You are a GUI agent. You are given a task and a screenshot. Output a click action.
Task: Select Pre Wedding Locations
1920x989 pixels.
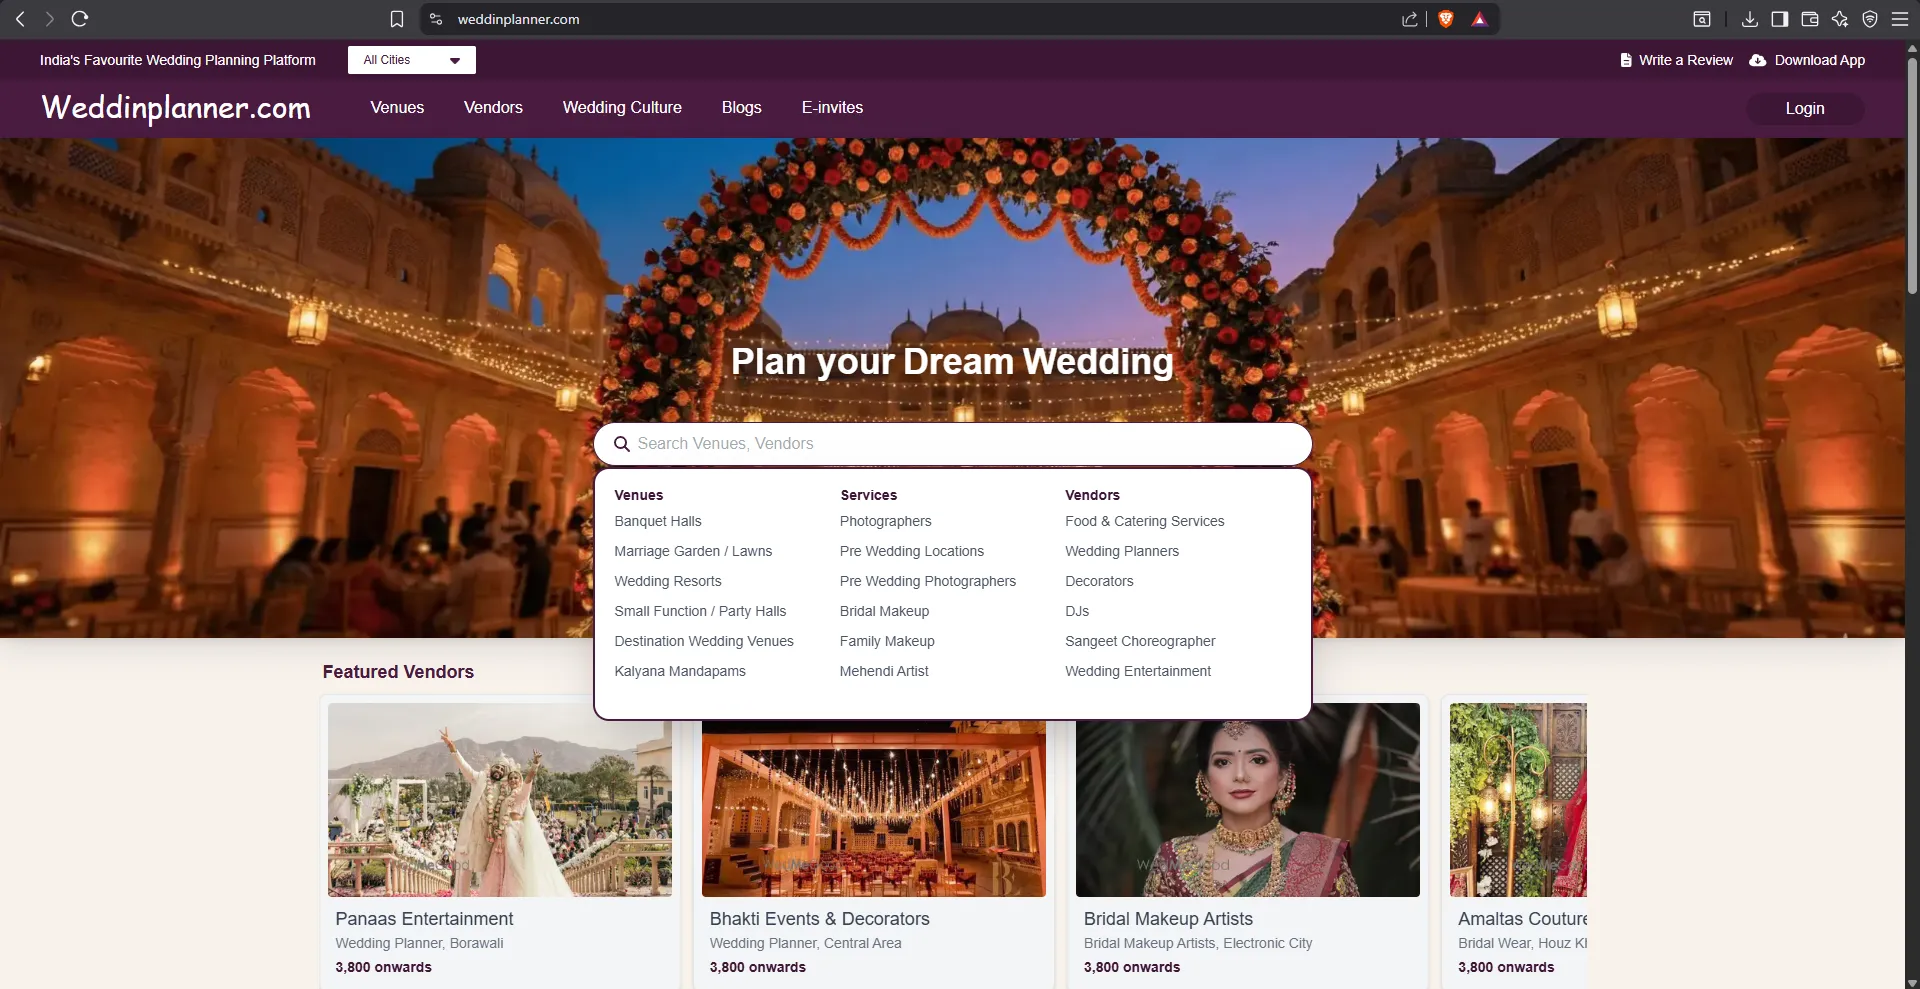point(912,551)
